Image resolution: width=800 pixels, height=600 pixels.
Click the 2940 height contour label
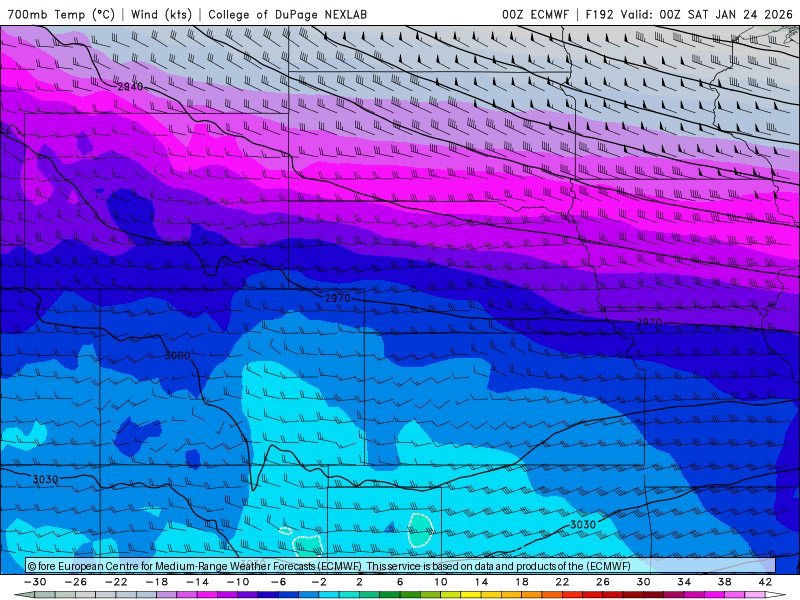click(x=130, y=87)
